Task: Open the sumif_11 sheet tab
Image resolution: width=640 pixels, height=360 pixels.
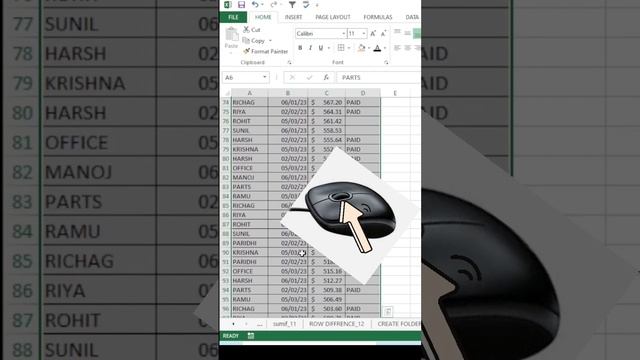Action: pyautogui.click(x=284, y=324)
